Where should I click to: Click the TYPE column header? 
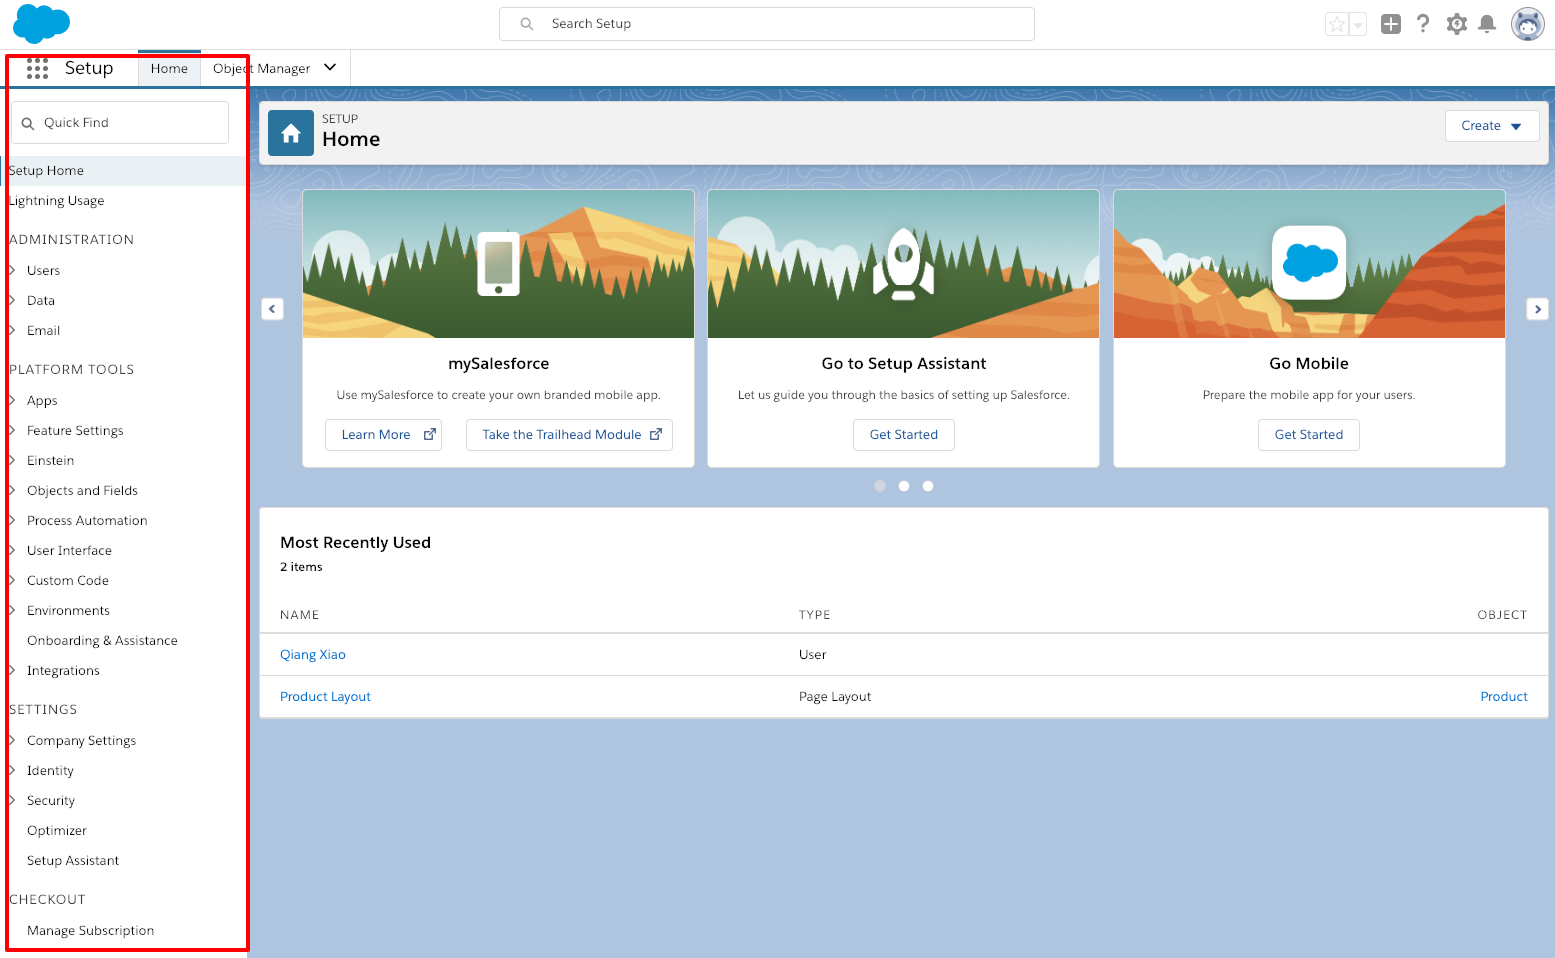tap(815, 615)
